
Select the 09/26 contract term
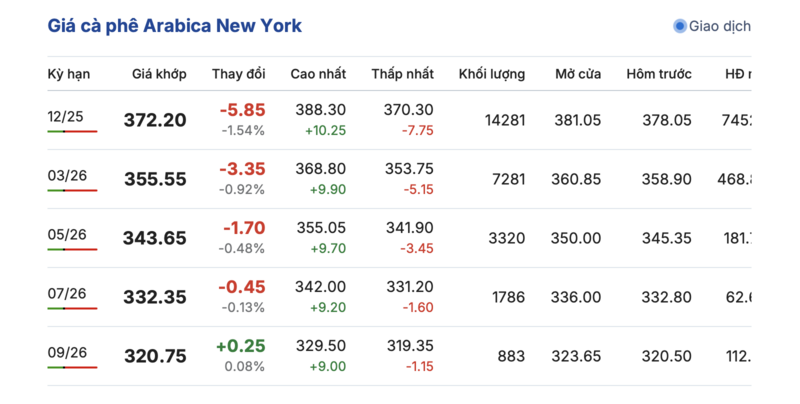(68, 352)
